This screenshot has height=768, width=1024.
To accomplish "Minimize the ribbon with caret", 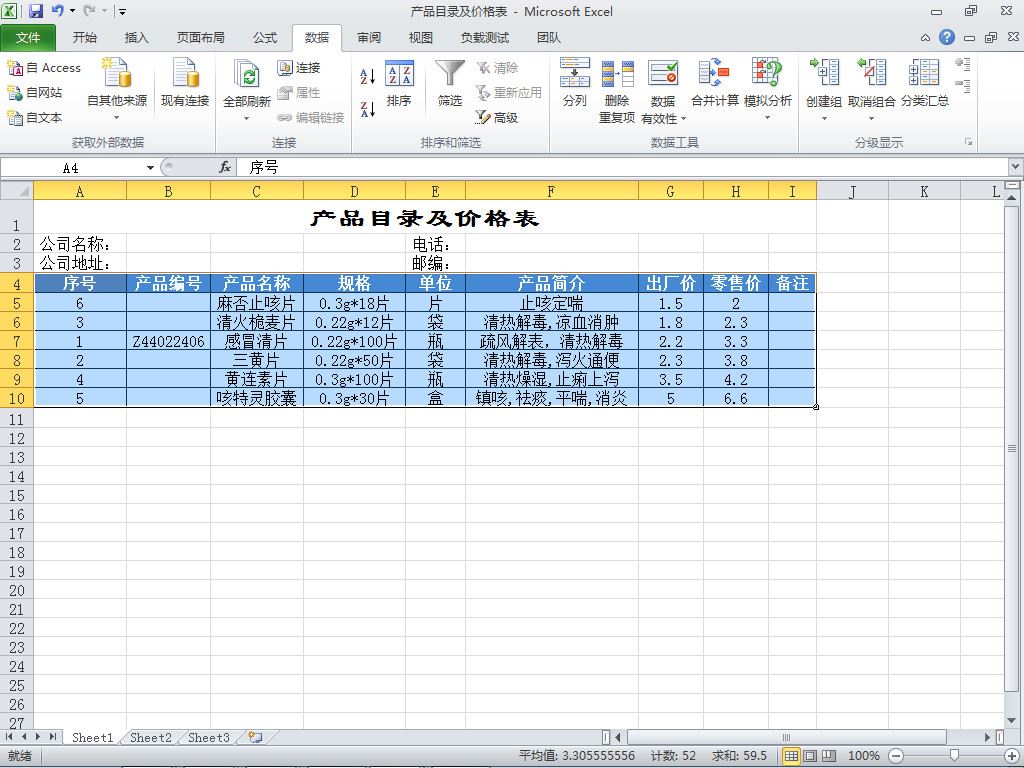I will tap(925, 38).
